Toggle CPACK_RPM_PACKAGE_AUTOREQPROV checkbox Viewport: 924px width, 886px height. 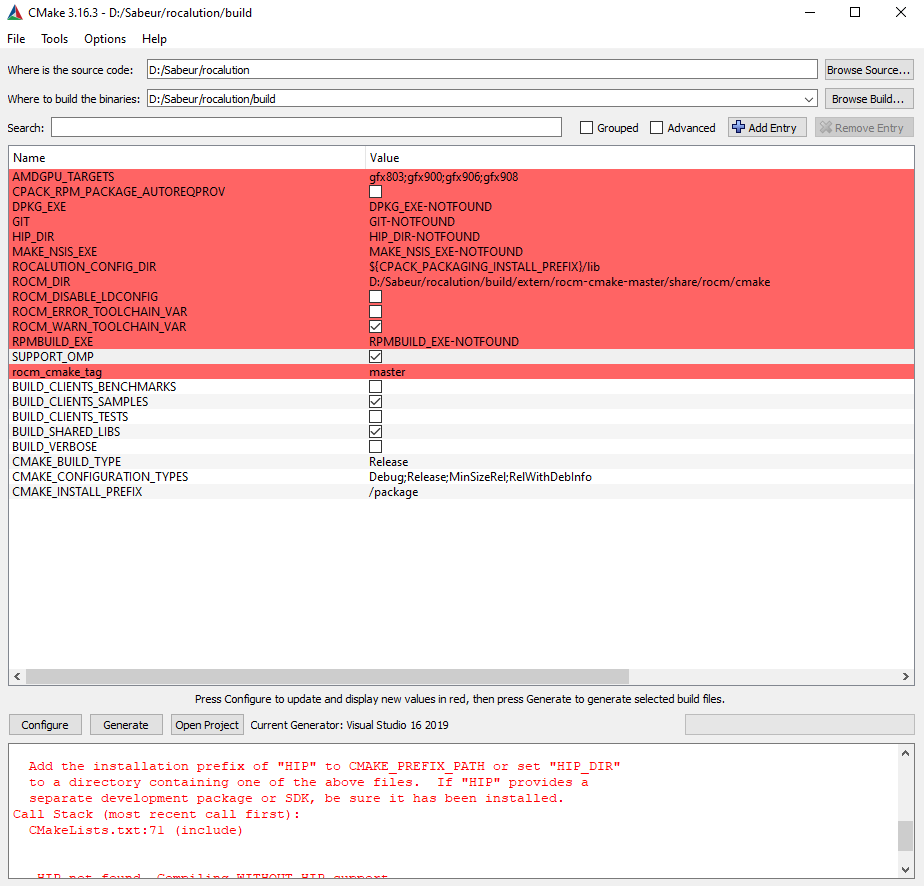[375, 191]
